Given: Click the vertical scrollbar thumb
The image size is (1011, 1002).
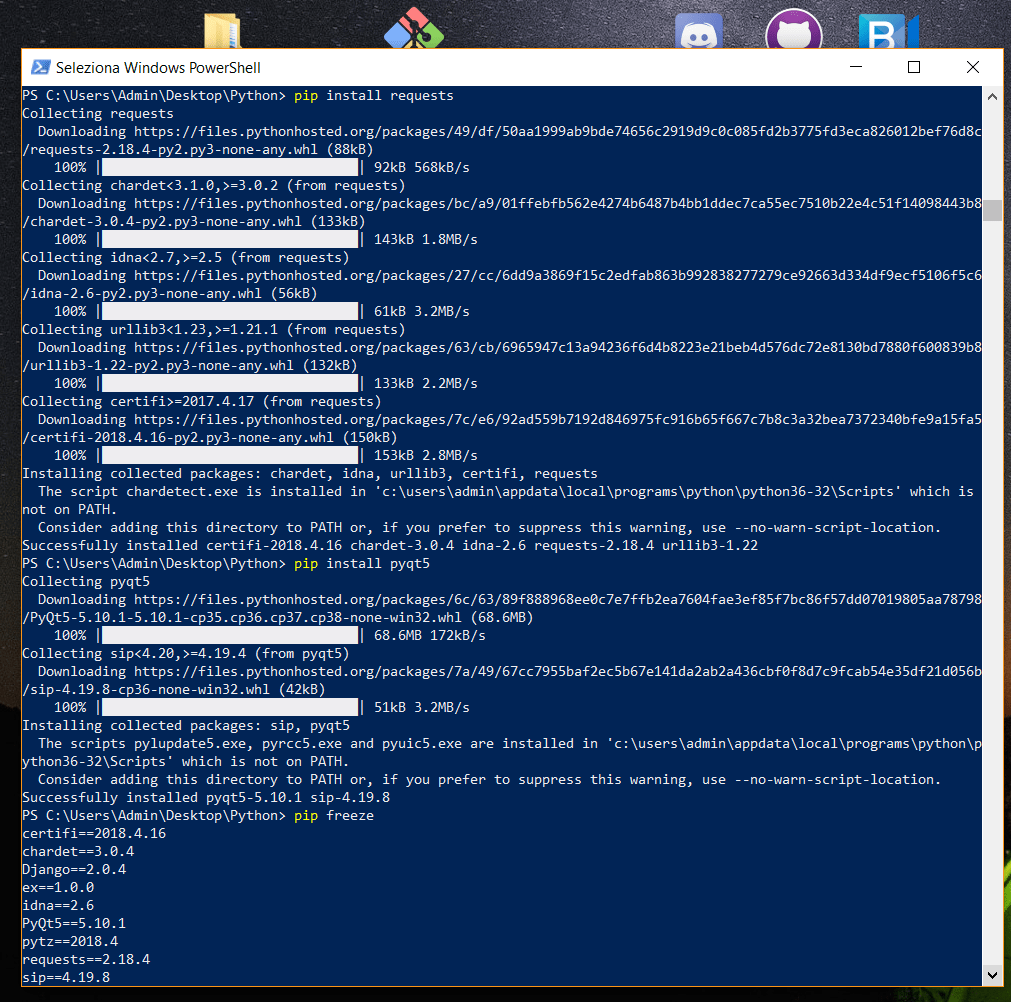Looking at the screenshot, I should pyautogui.click(x=992, y=210).
